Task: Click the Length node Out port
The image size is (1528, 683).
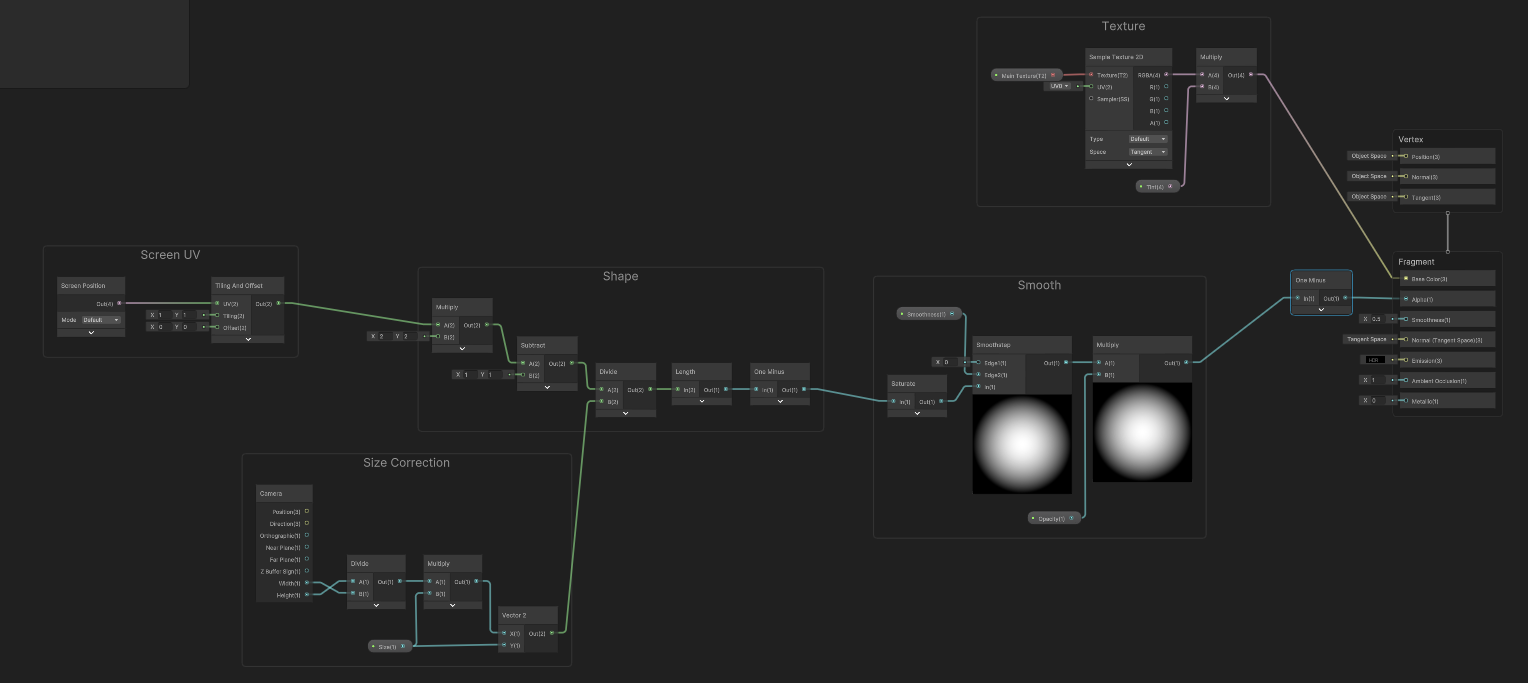Action: [x=729, y=390]
